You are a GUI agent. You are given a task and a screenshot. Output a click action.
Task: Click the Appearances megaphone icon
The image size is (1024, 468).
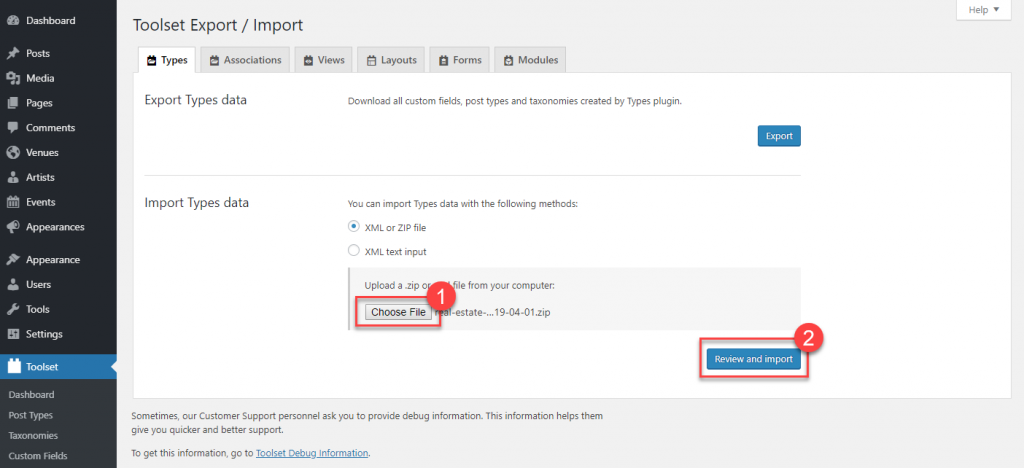pos(12,226)
